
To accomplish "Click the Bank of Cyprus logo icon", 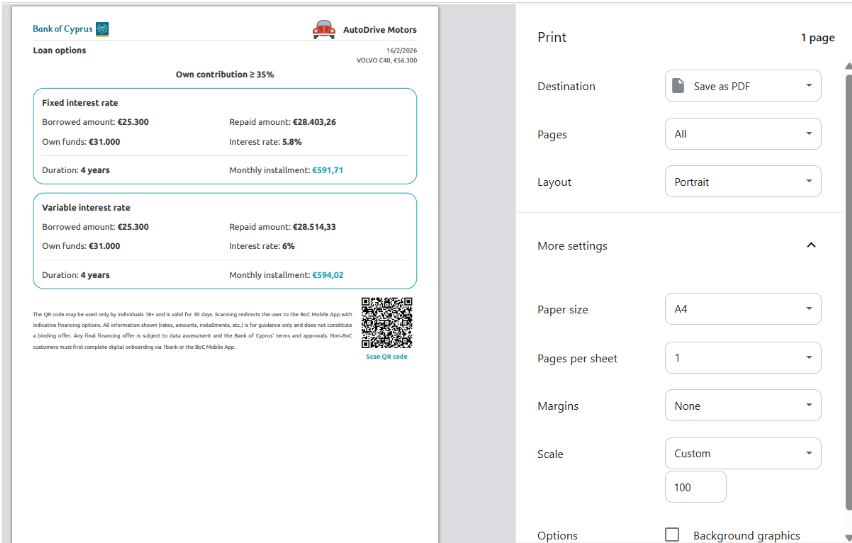I will pos(102,29).
